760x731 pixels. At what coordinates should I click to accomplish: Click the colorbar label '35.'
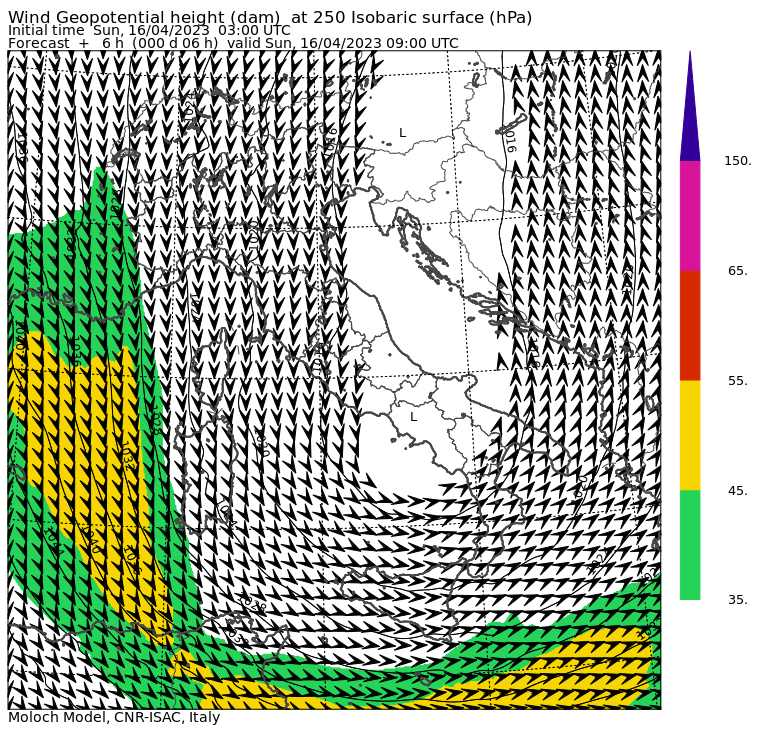(738, 600)
